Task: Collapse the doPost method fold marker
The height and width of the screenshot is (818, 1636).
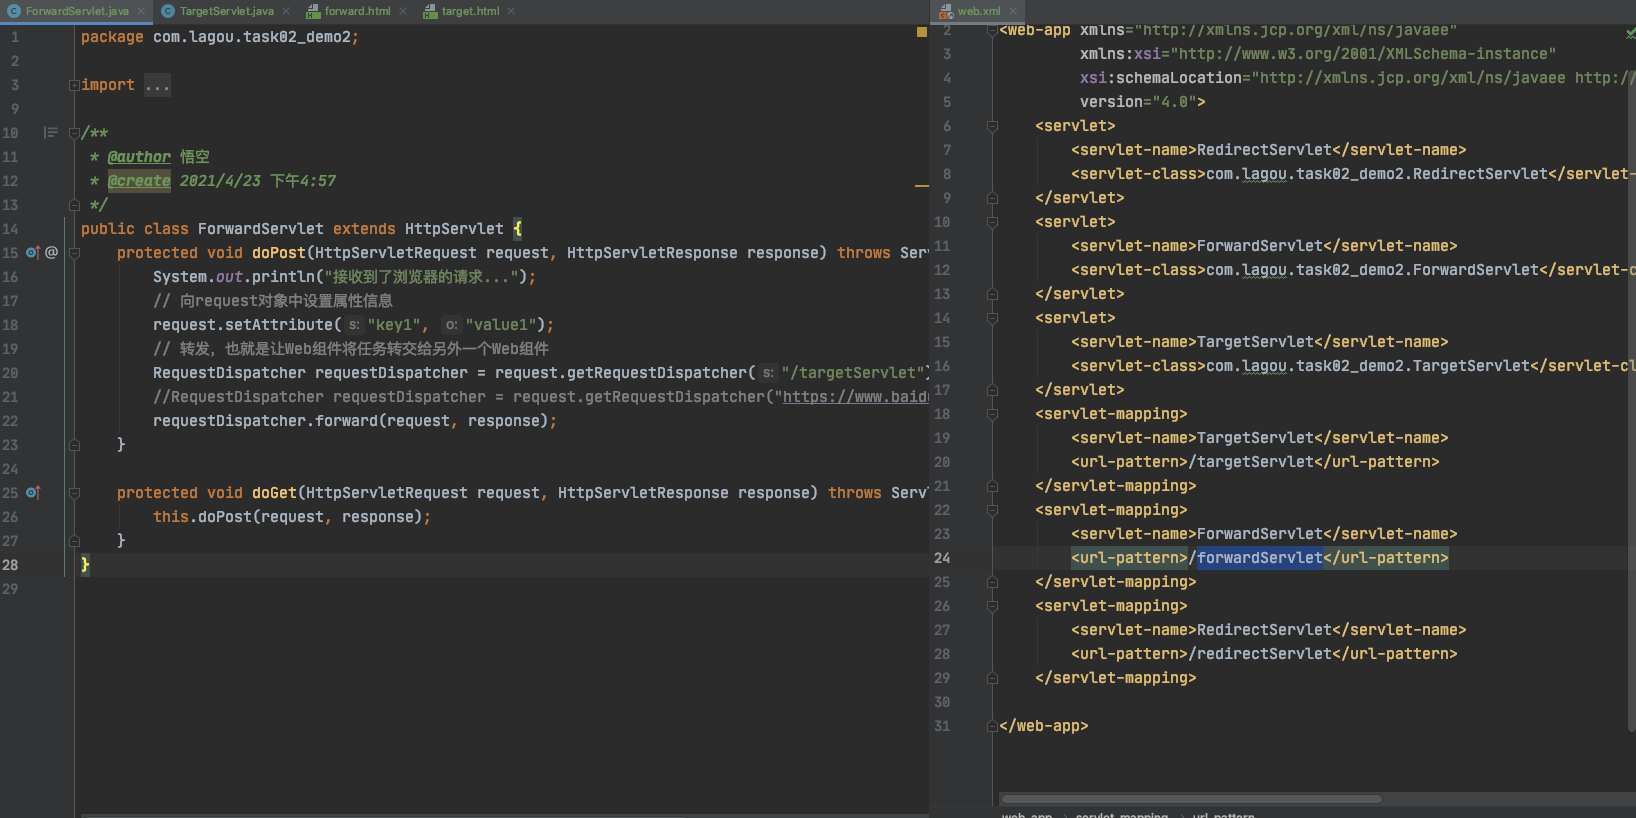Action: (74, 253)
